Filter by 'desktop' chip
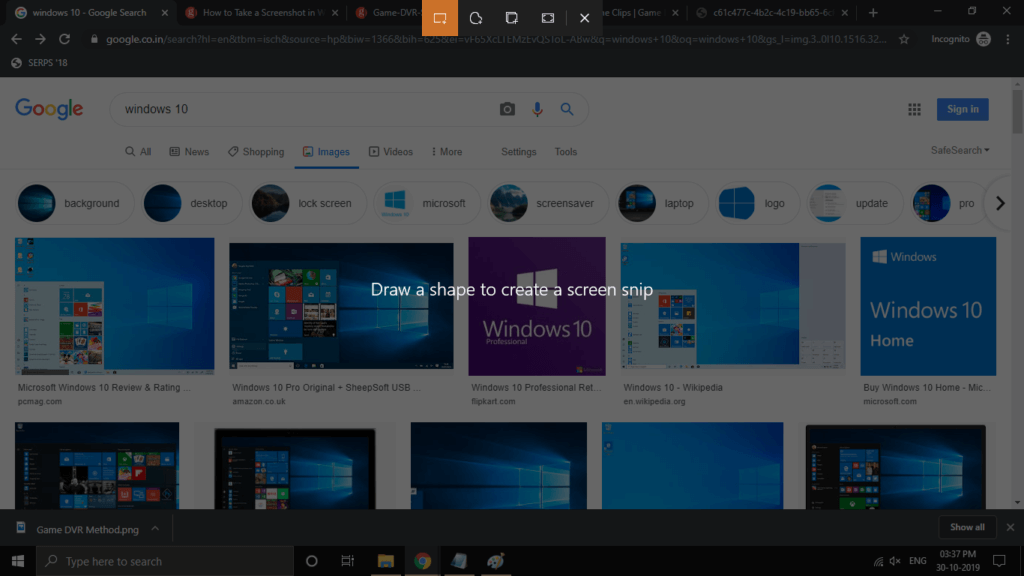Screen dimensions: 1024x576 click(x=191, y=203)
